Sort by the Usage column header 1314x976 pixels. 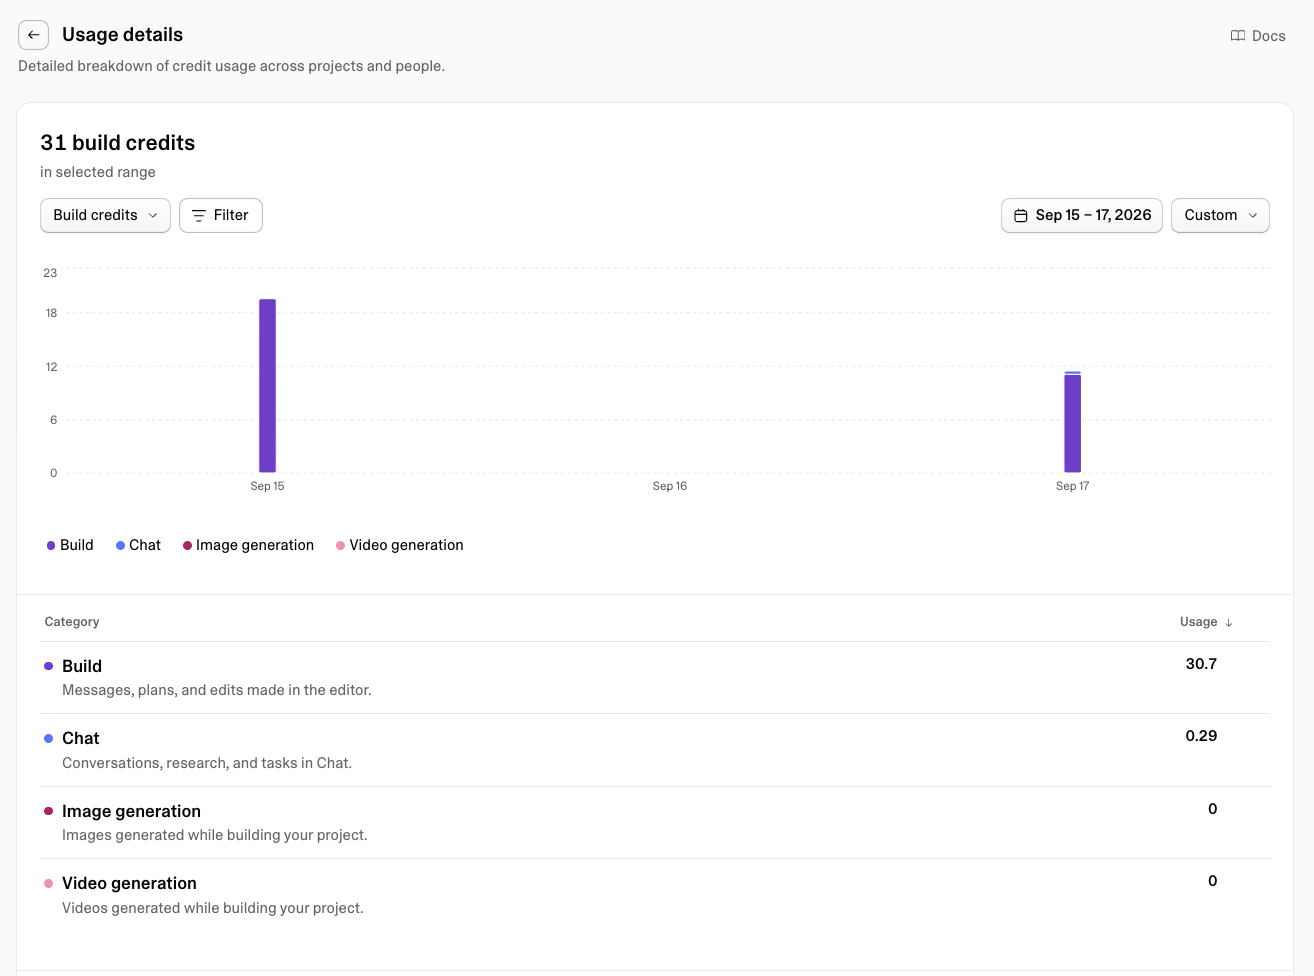point(1206,622)
